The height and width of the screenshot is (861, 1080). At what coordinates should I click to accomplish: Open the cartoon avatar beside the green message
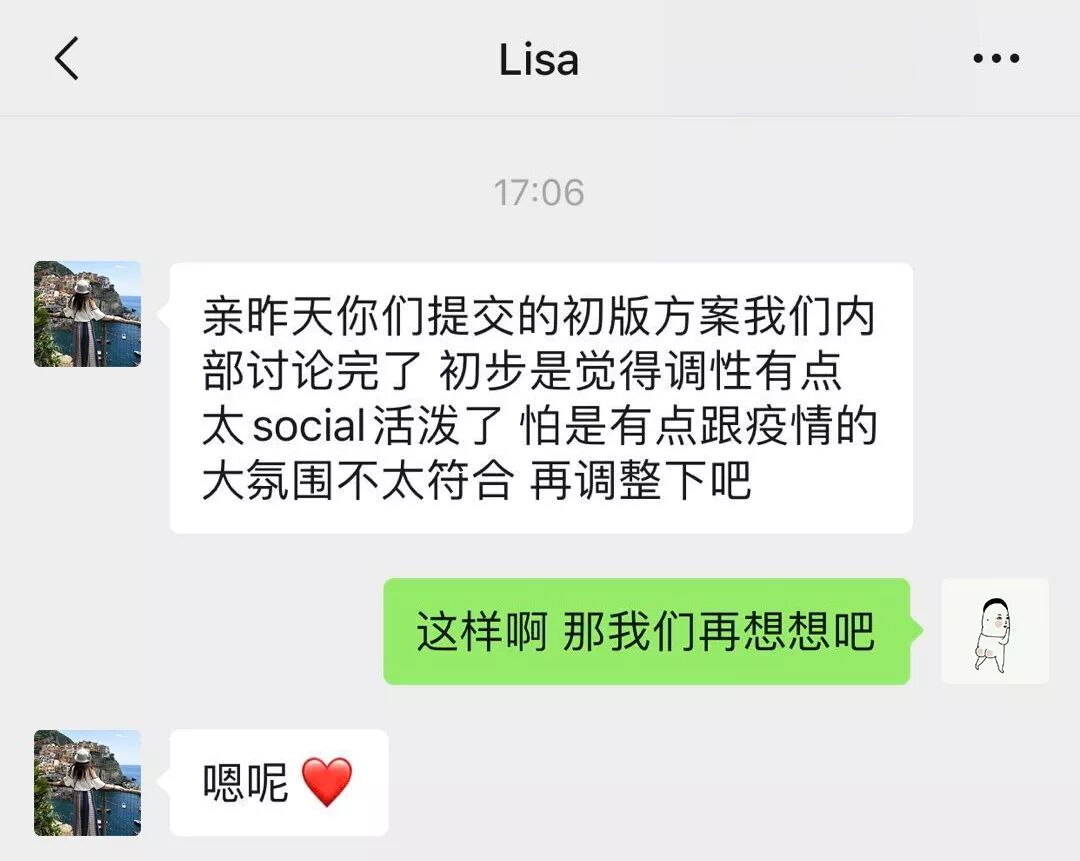tap(995, 632)
